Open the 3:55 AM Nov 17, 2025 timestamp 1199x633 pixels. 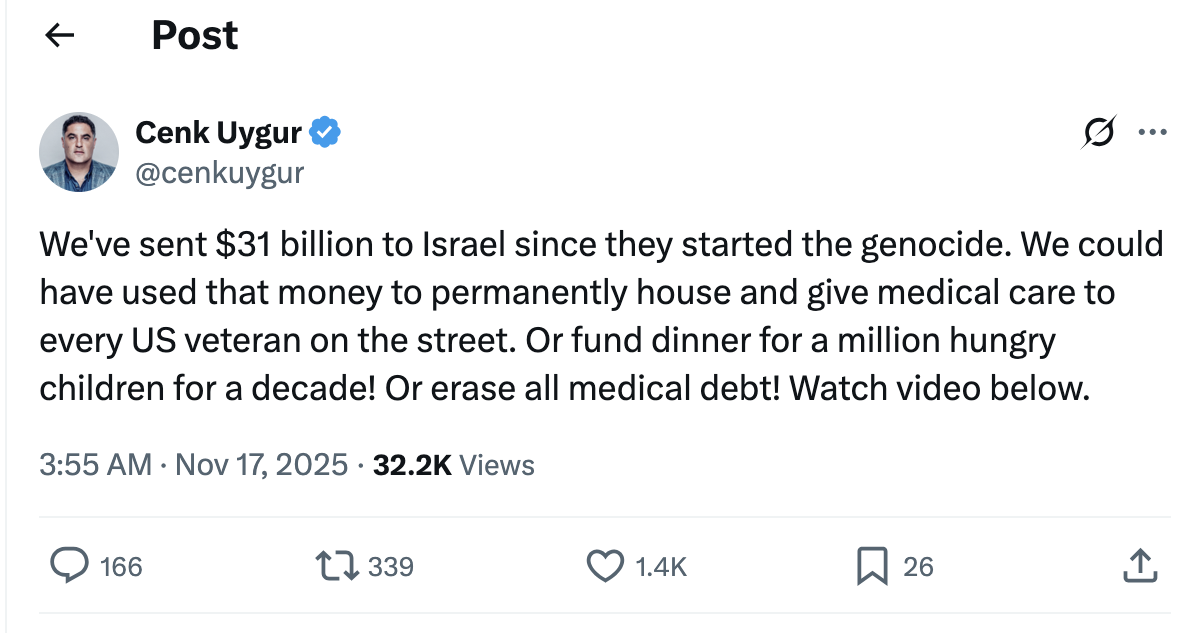click(194, 464)
